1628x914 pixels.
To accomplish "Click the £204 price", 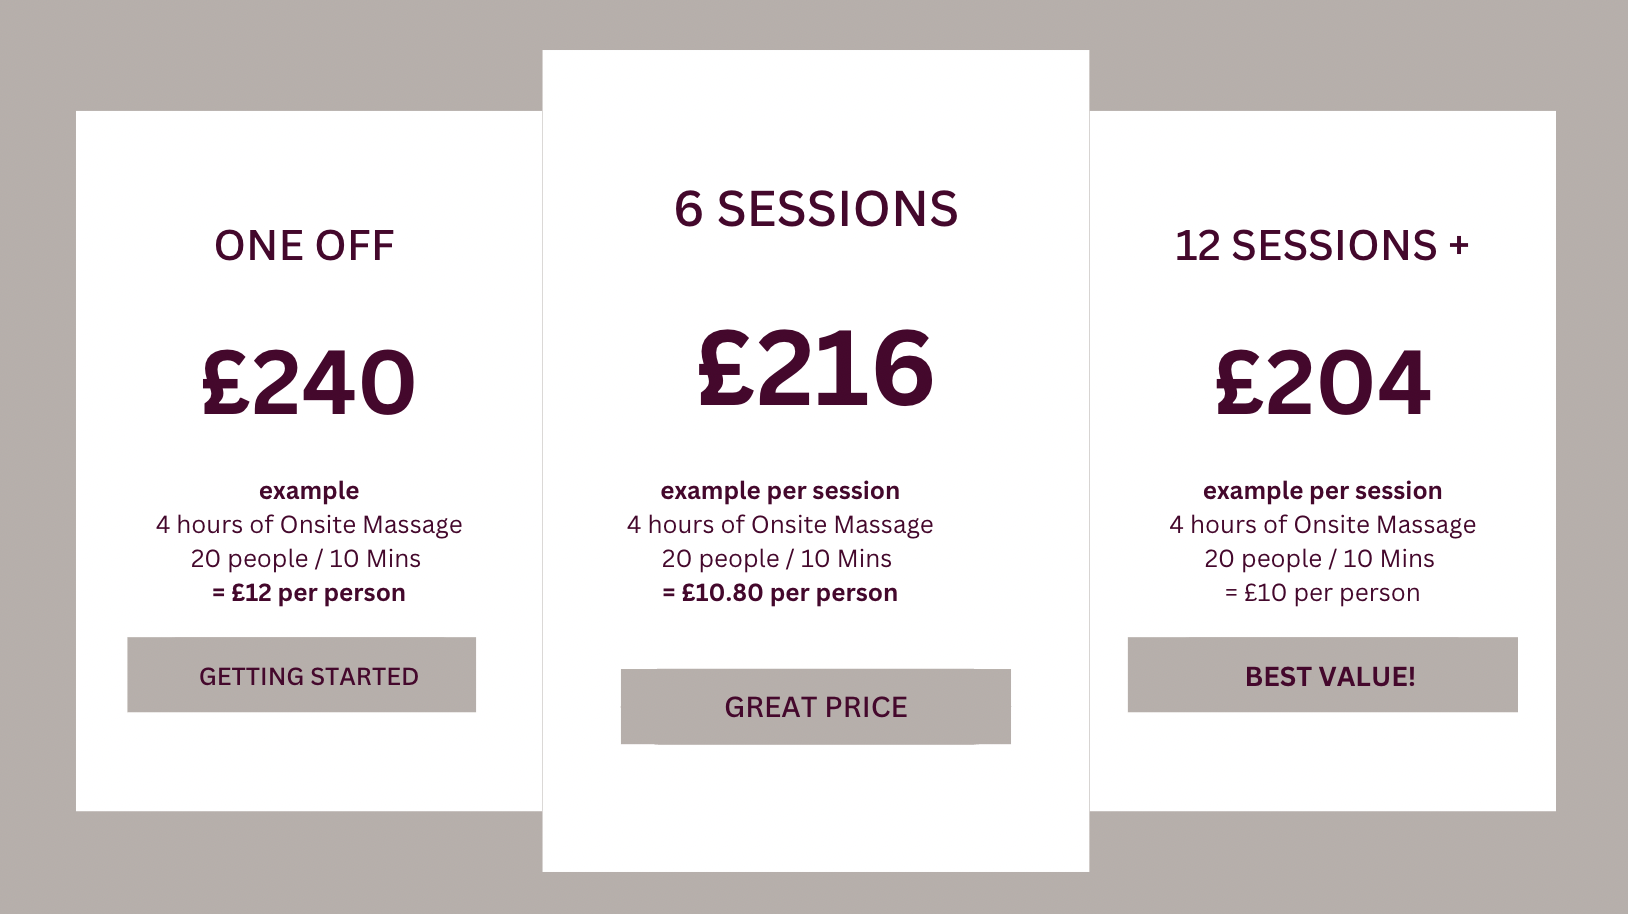I will point(1323,382).
